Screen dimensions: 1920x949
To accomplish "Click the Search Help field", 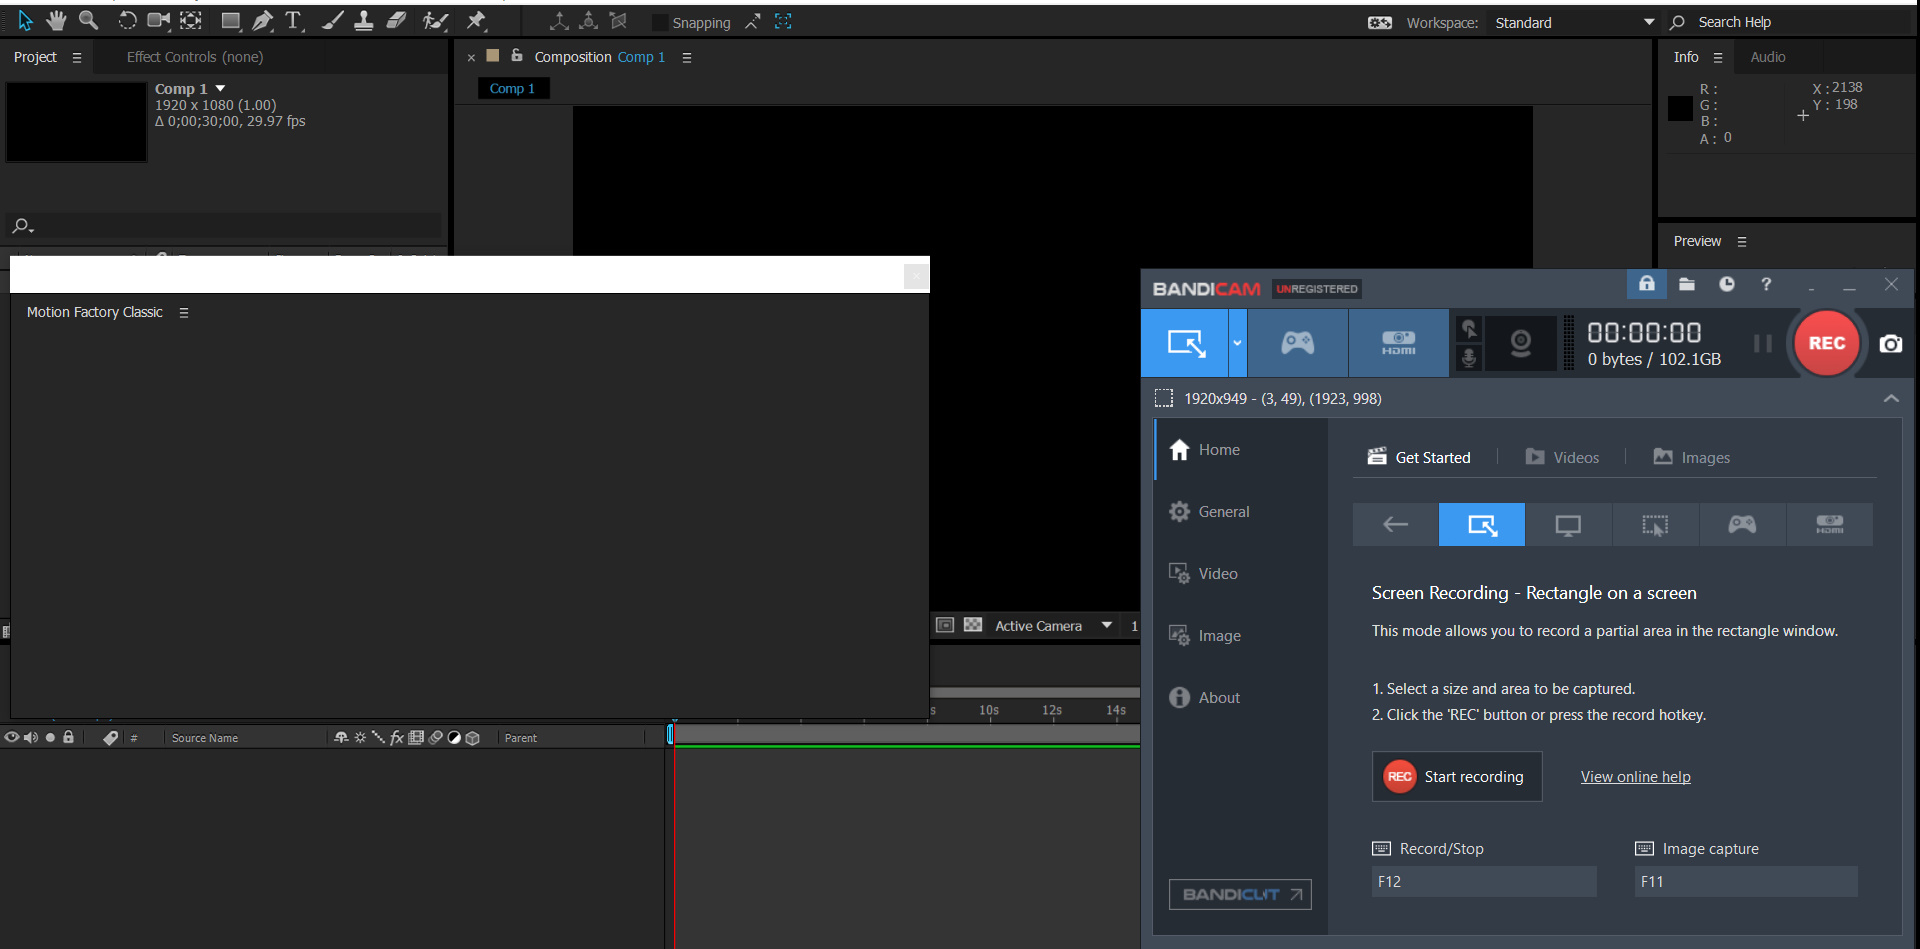I will [1790, 22].
